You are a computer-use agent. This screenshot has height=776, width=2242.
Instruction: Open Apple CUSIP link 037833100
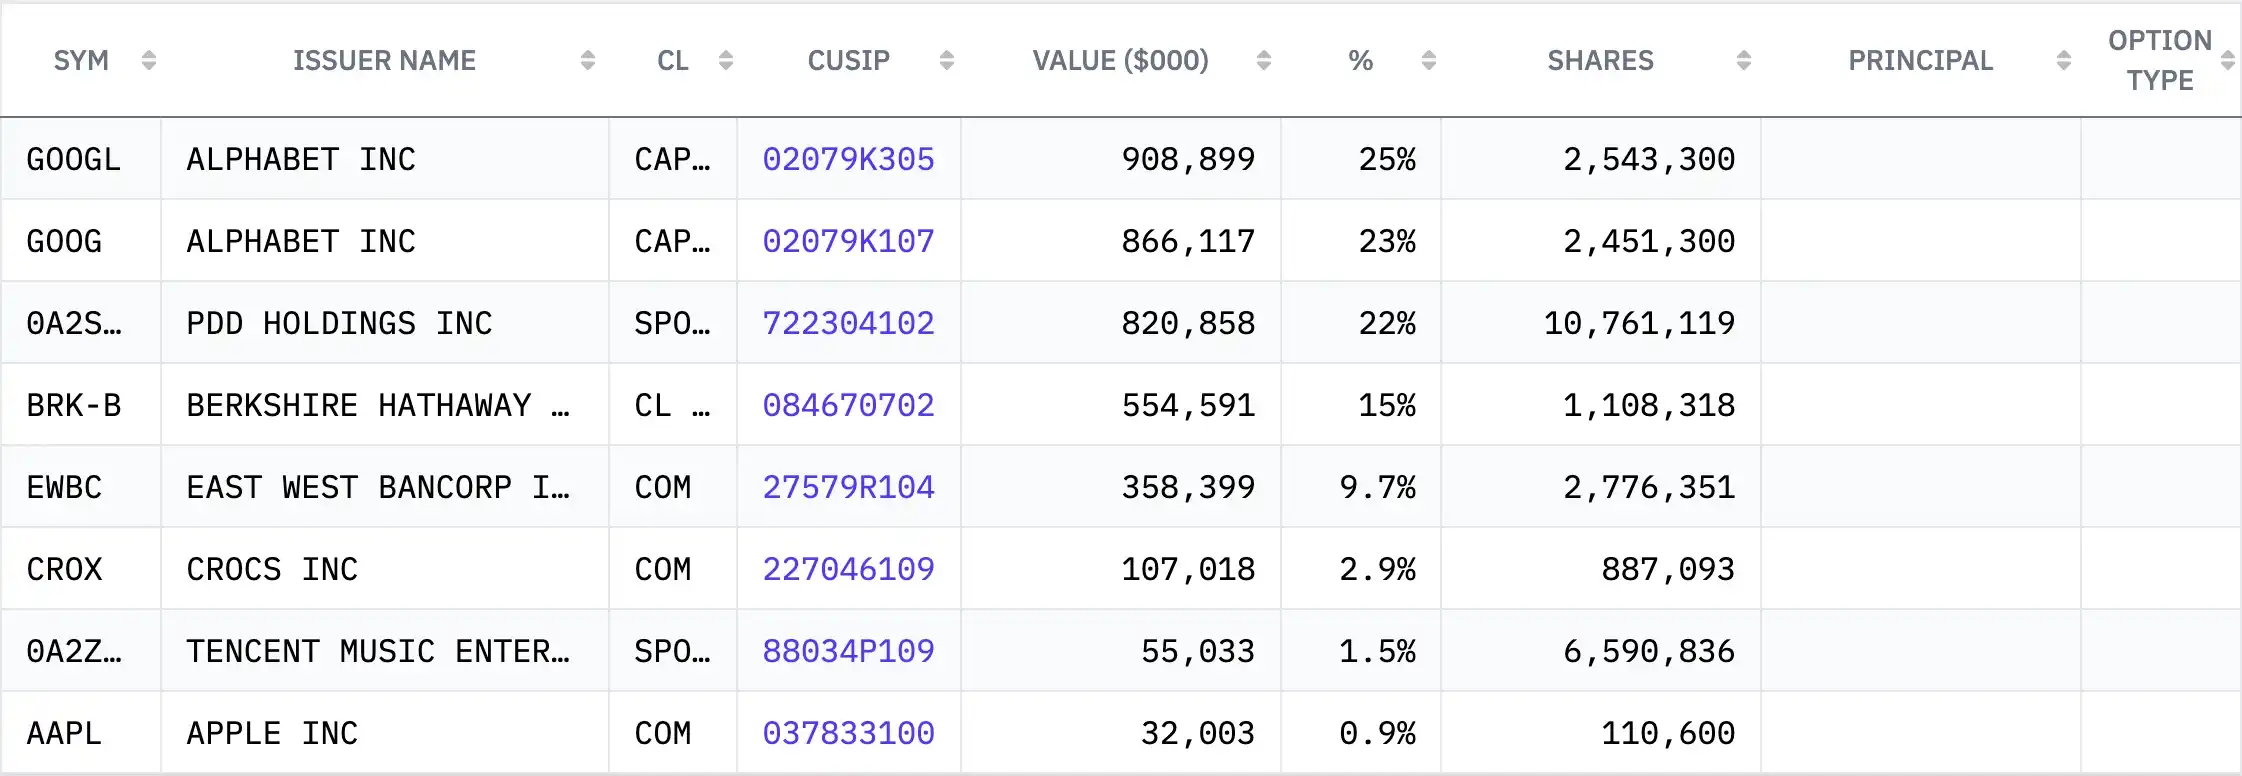coord(848,733)
